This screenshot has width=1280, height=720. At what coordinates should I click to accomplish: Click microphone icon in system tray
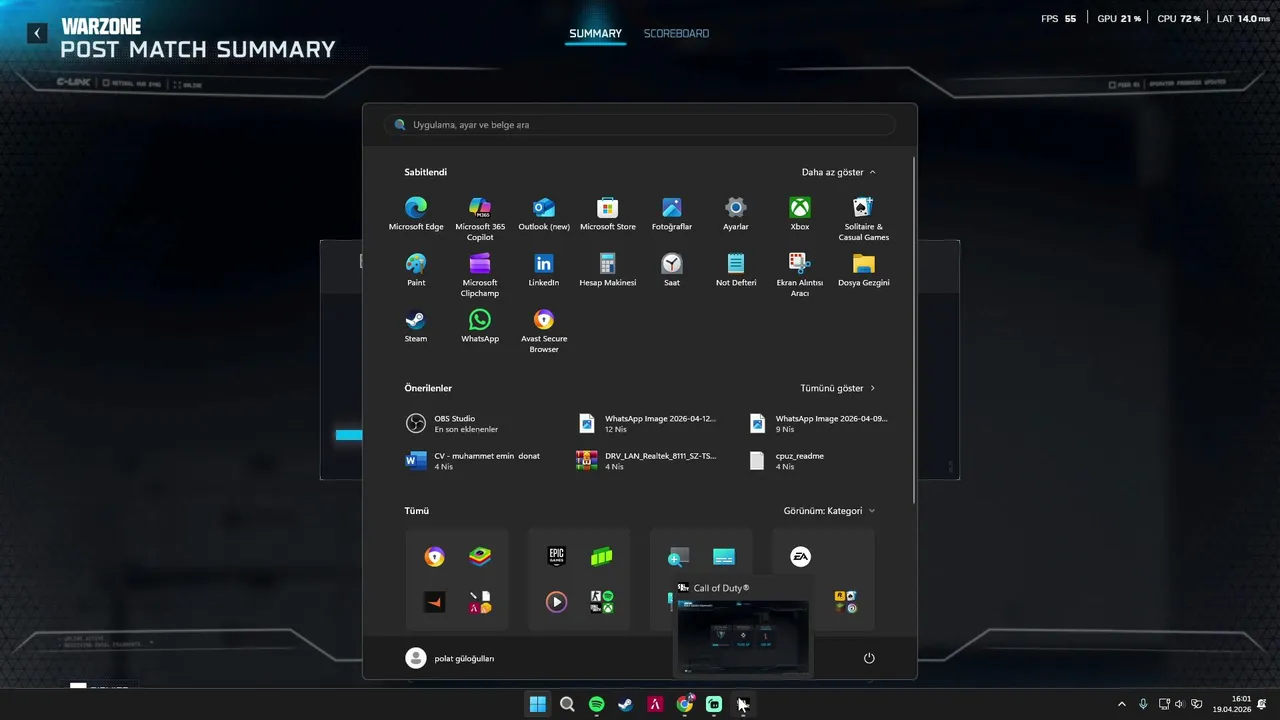tap(1143, 704)
